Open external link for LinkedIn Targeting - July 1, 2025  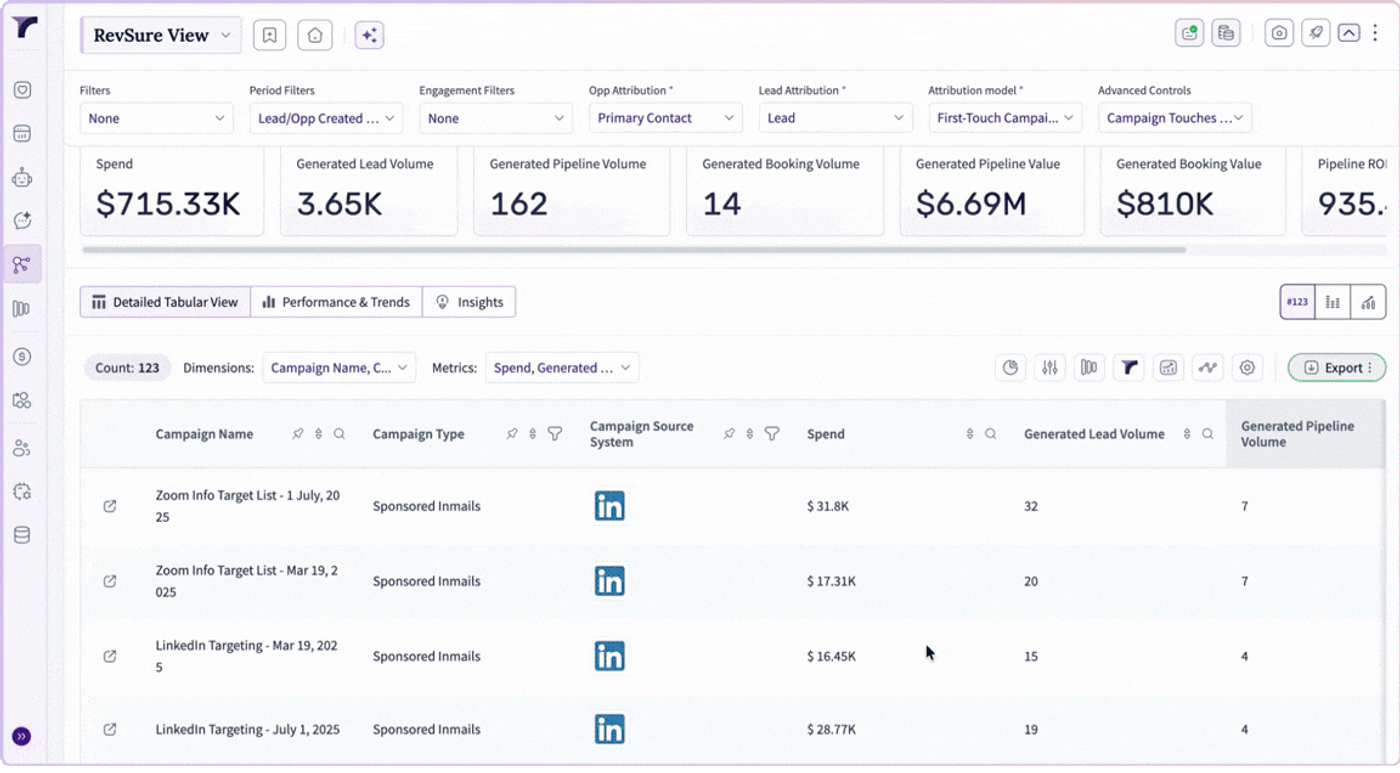click(x=110, y=730)
